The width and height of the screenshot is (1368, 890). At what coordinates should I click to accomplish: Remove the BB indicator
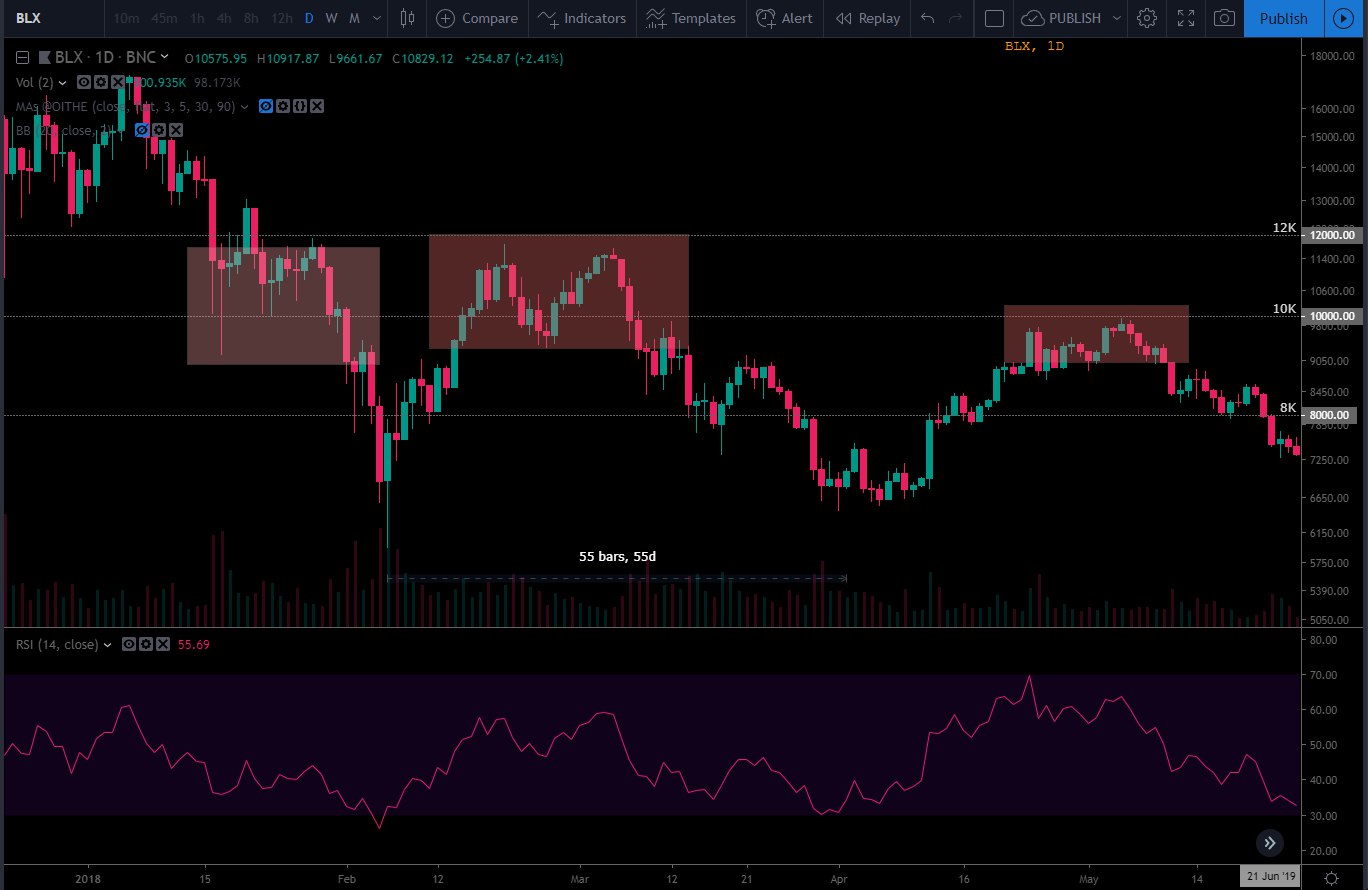tap(176, 130)
